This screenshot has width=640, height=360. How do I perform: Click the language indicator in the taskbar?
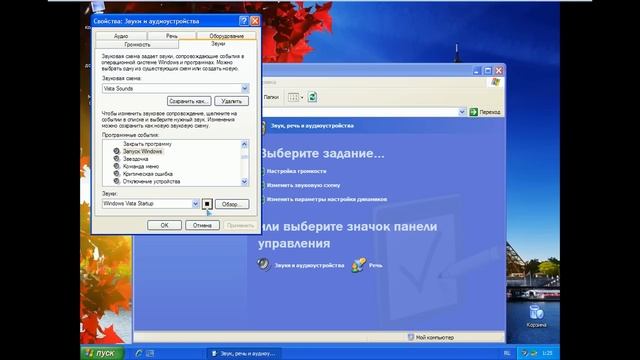click(x=507, y=353)
